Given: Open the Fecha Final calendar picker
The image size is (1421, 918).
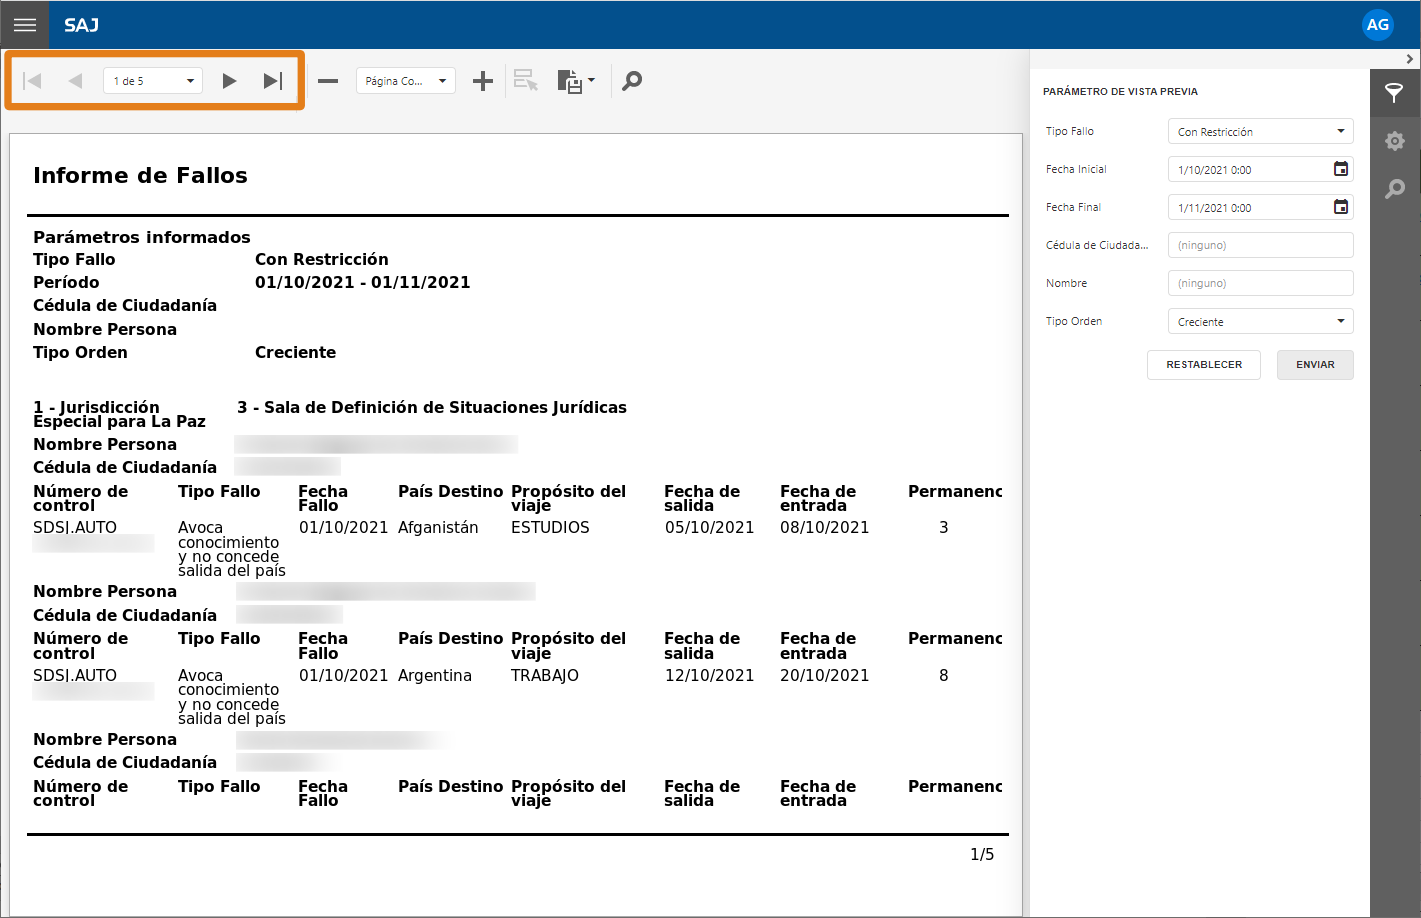Looking at the screenshot, I should click(x=1341, y=207).
